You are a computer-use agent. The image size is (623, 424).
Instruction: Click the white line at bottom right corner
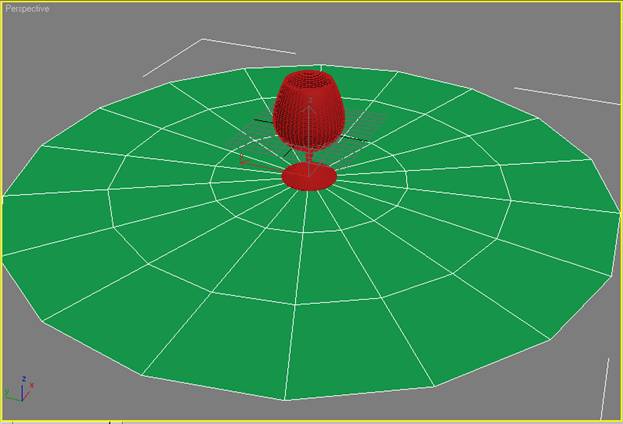[604, 388]
